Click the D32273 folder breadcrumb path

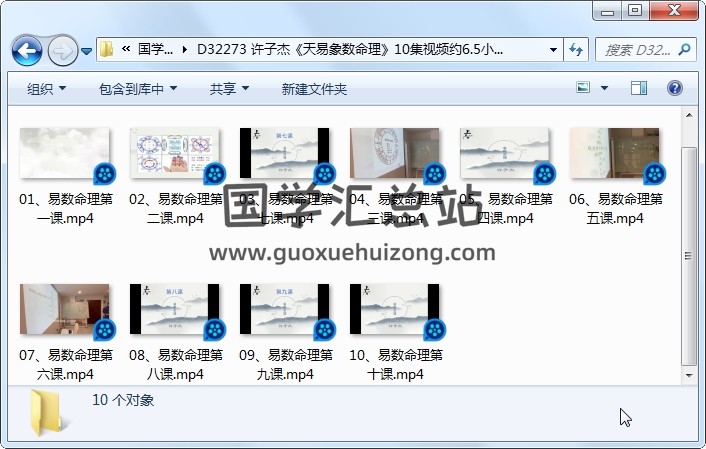pos(350,49)
